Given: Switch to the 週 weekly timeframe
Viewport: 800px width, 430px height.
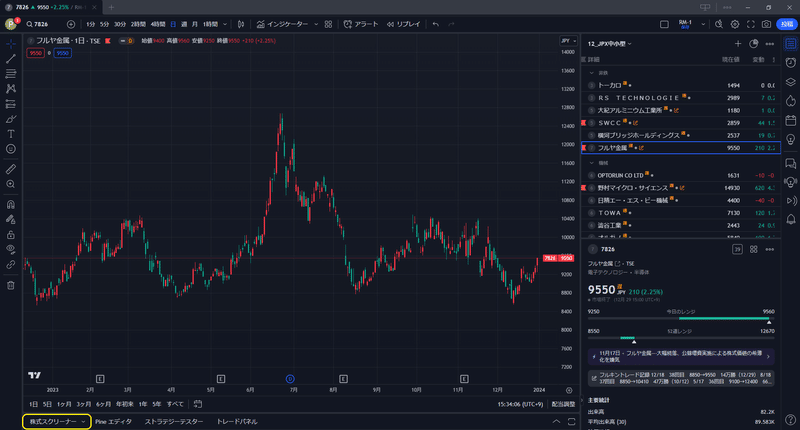Looking at the screenshot, I should (184, 24).
